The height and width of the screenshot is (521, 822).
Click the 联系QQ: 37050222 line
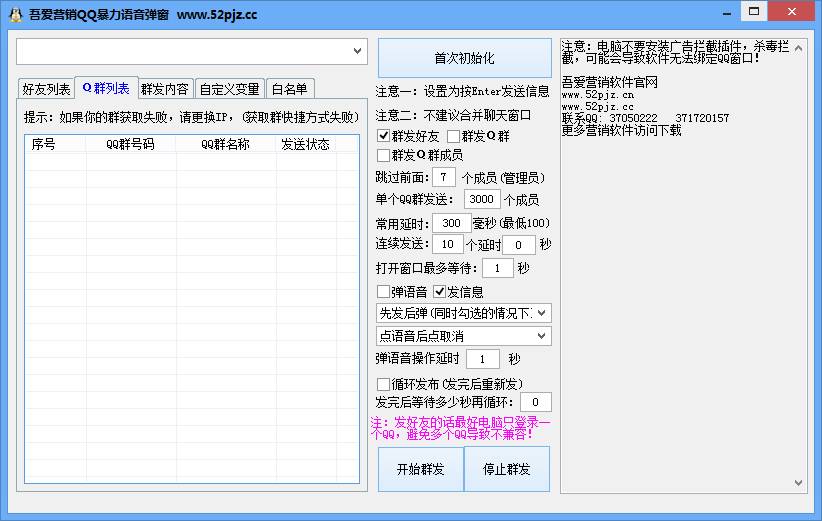[x=645, y=118]
